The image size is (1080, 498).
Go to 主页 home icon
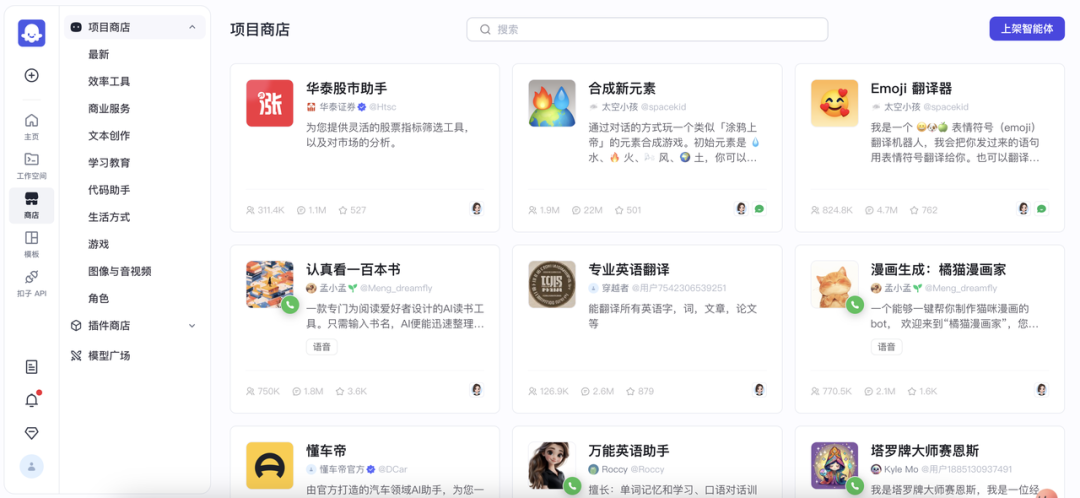point(32,120)
